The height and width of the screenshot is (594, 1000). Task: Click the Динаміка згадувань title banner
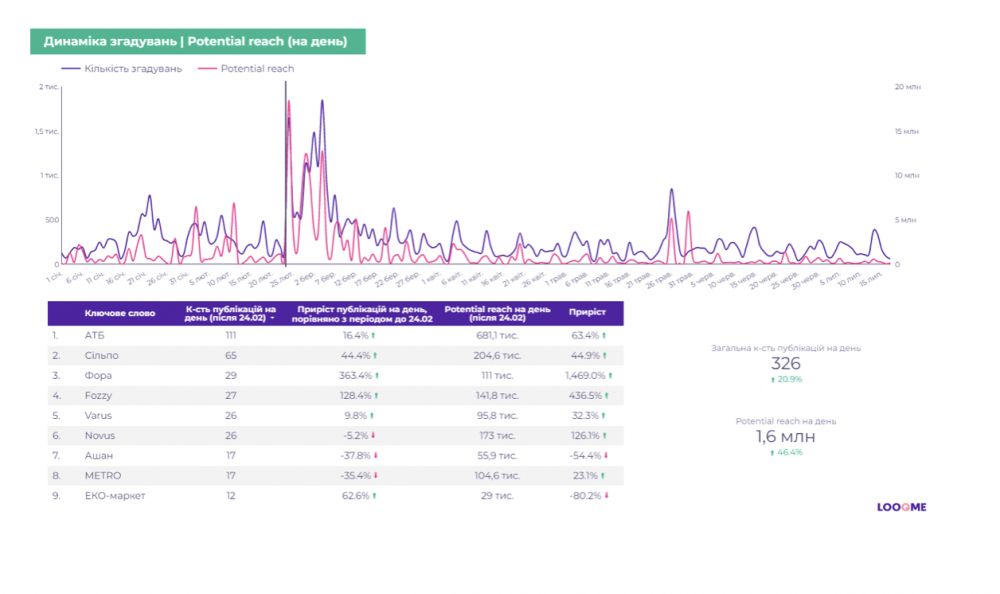tap(197, 41)
